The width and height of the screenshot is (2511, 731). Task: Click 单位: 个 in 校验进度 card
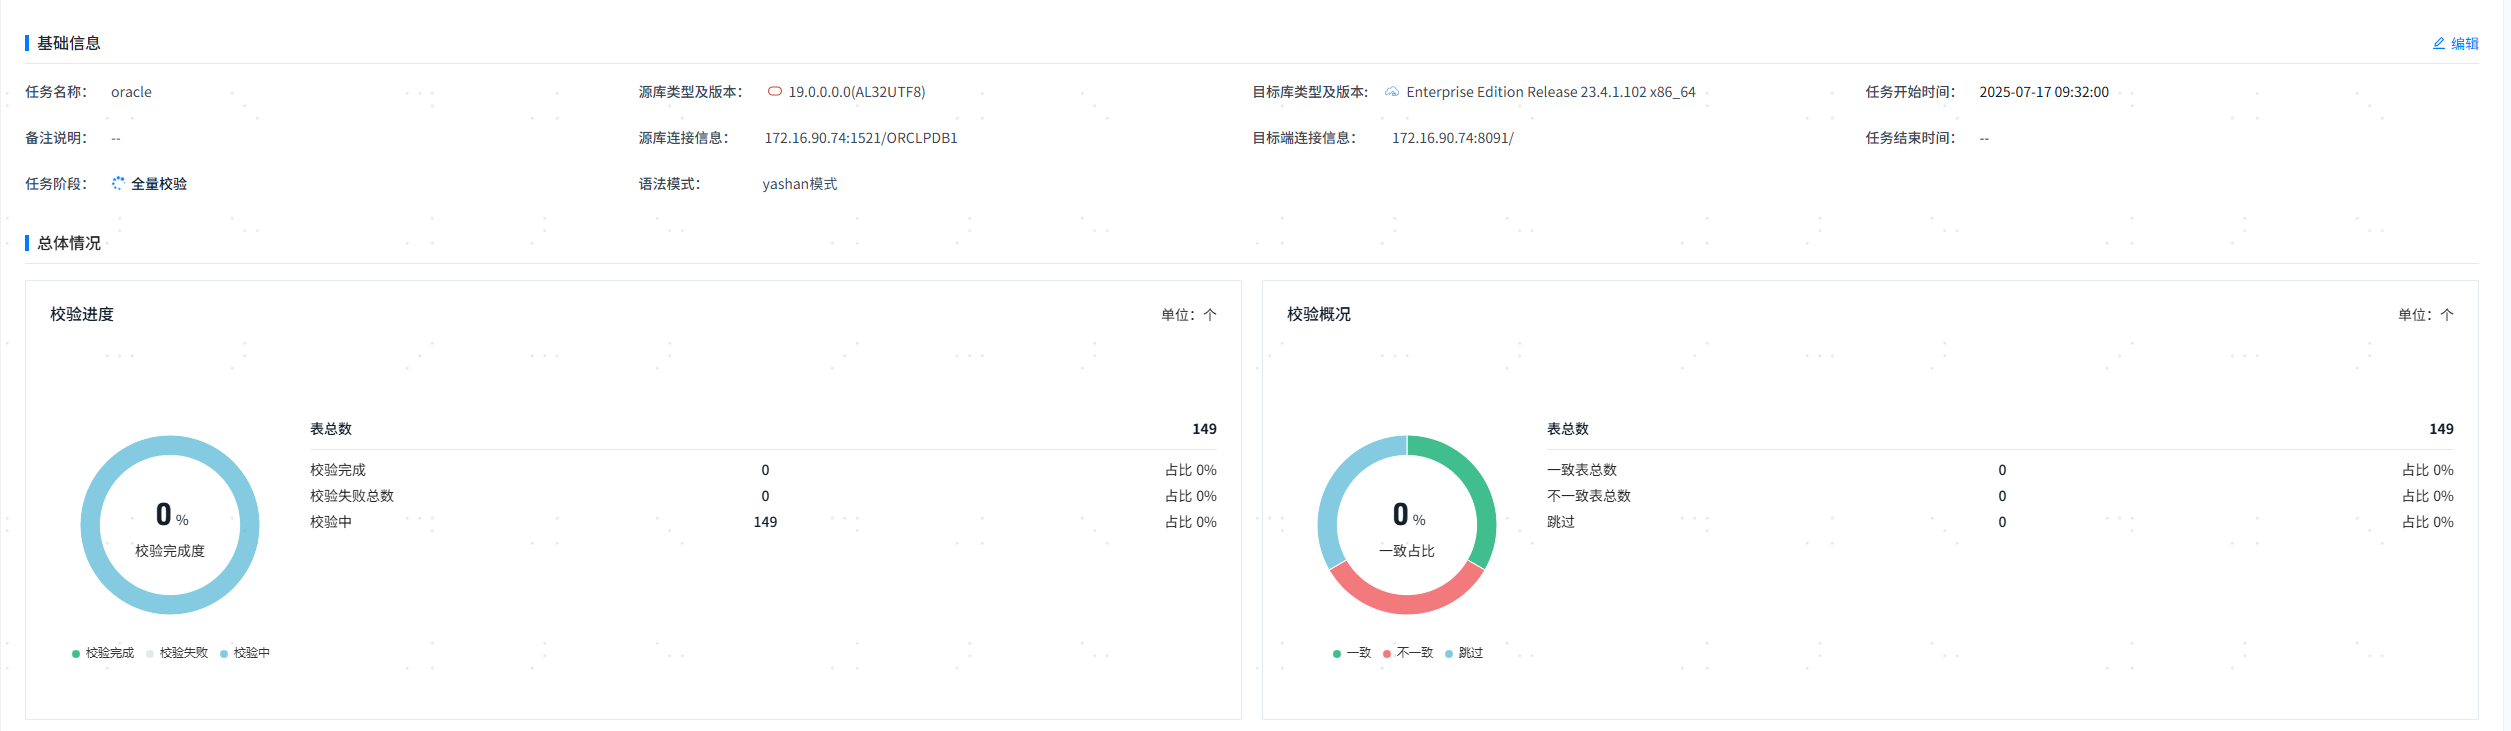coord(1189,315)
